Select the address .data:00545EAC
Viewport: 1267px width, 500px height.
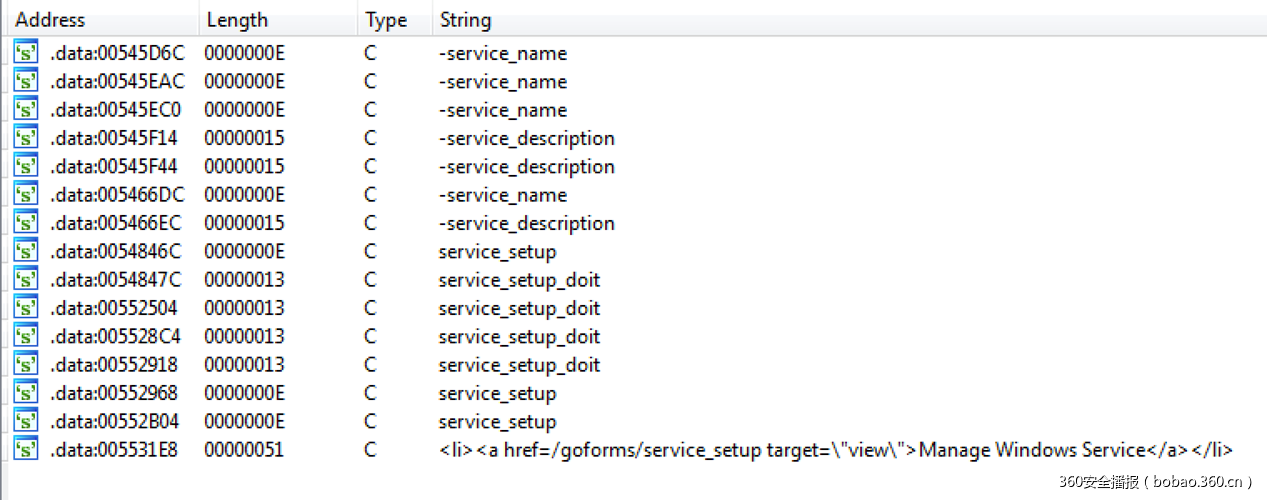click(x=117, y=82)
